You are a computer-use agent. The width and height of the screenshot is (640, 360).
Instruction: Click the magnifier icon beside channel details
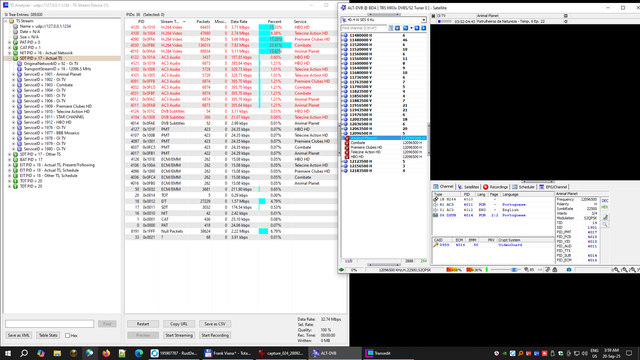[605, 224]
